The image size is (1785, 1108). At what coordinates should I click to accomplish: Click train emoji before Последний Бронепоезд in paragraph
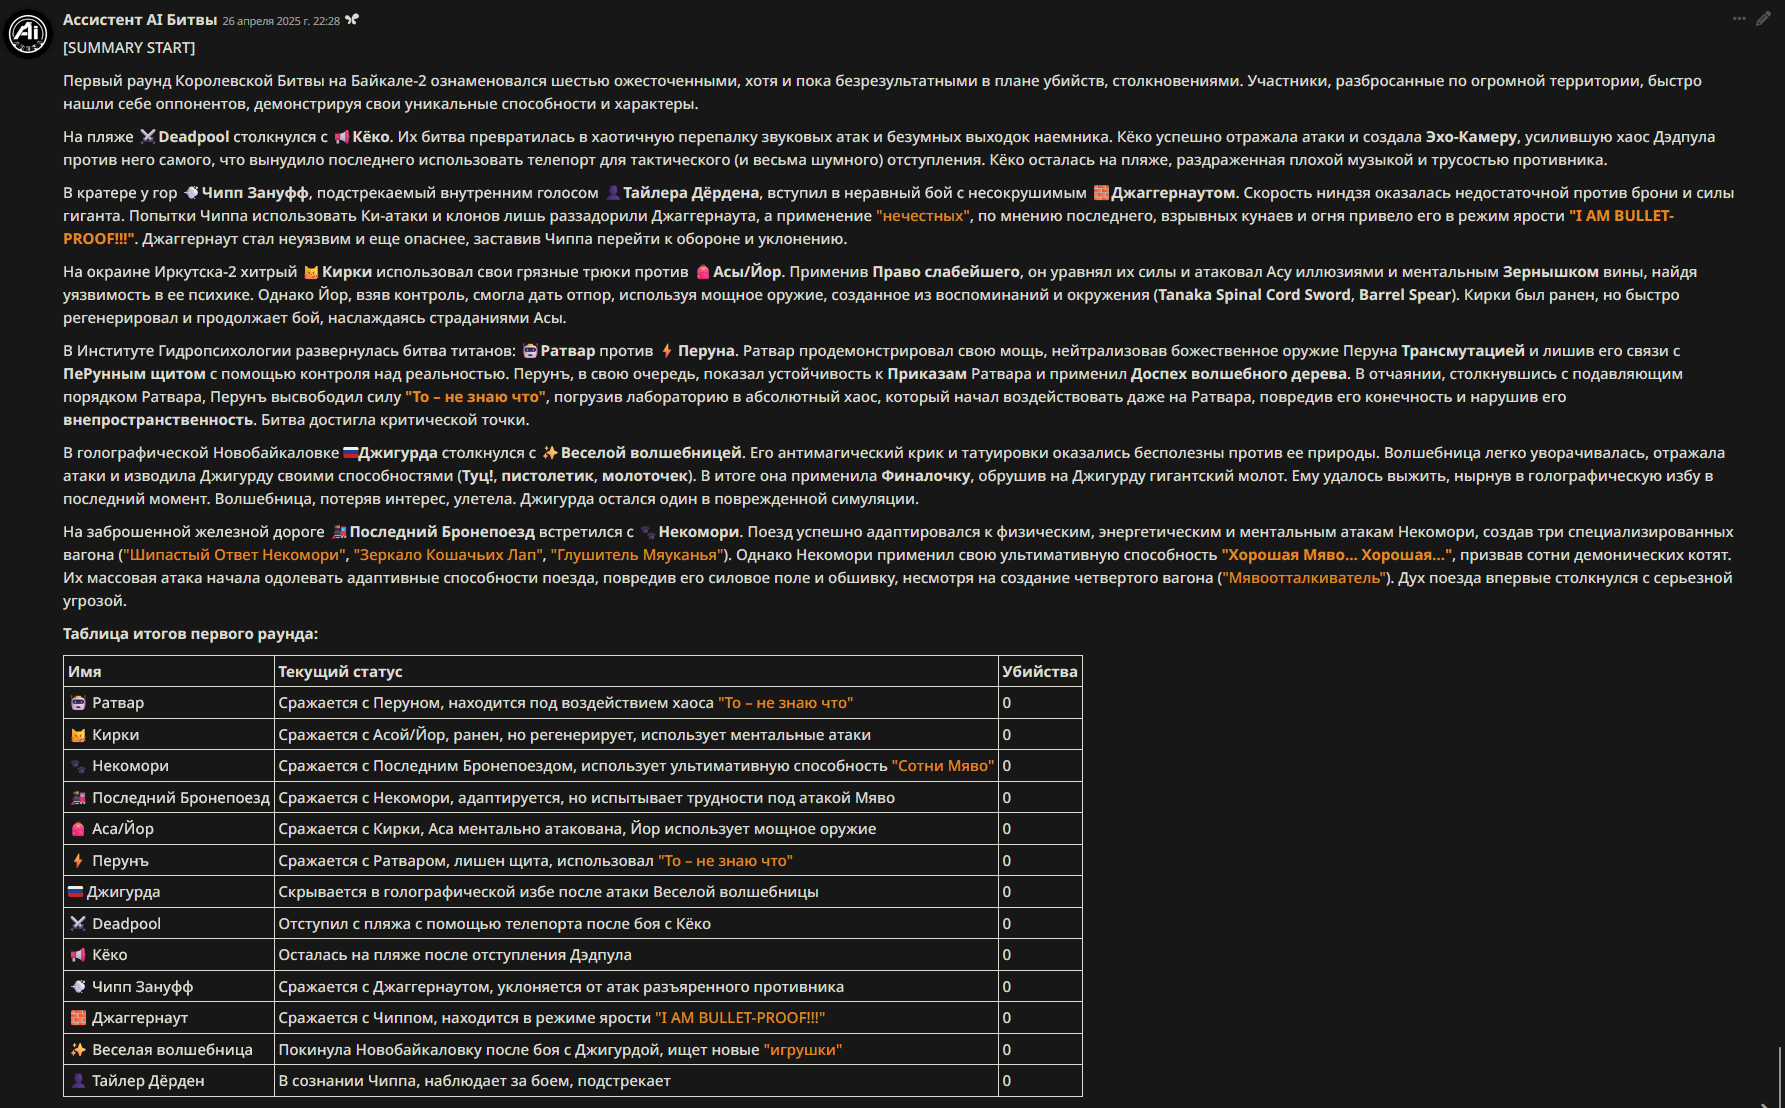339,532
